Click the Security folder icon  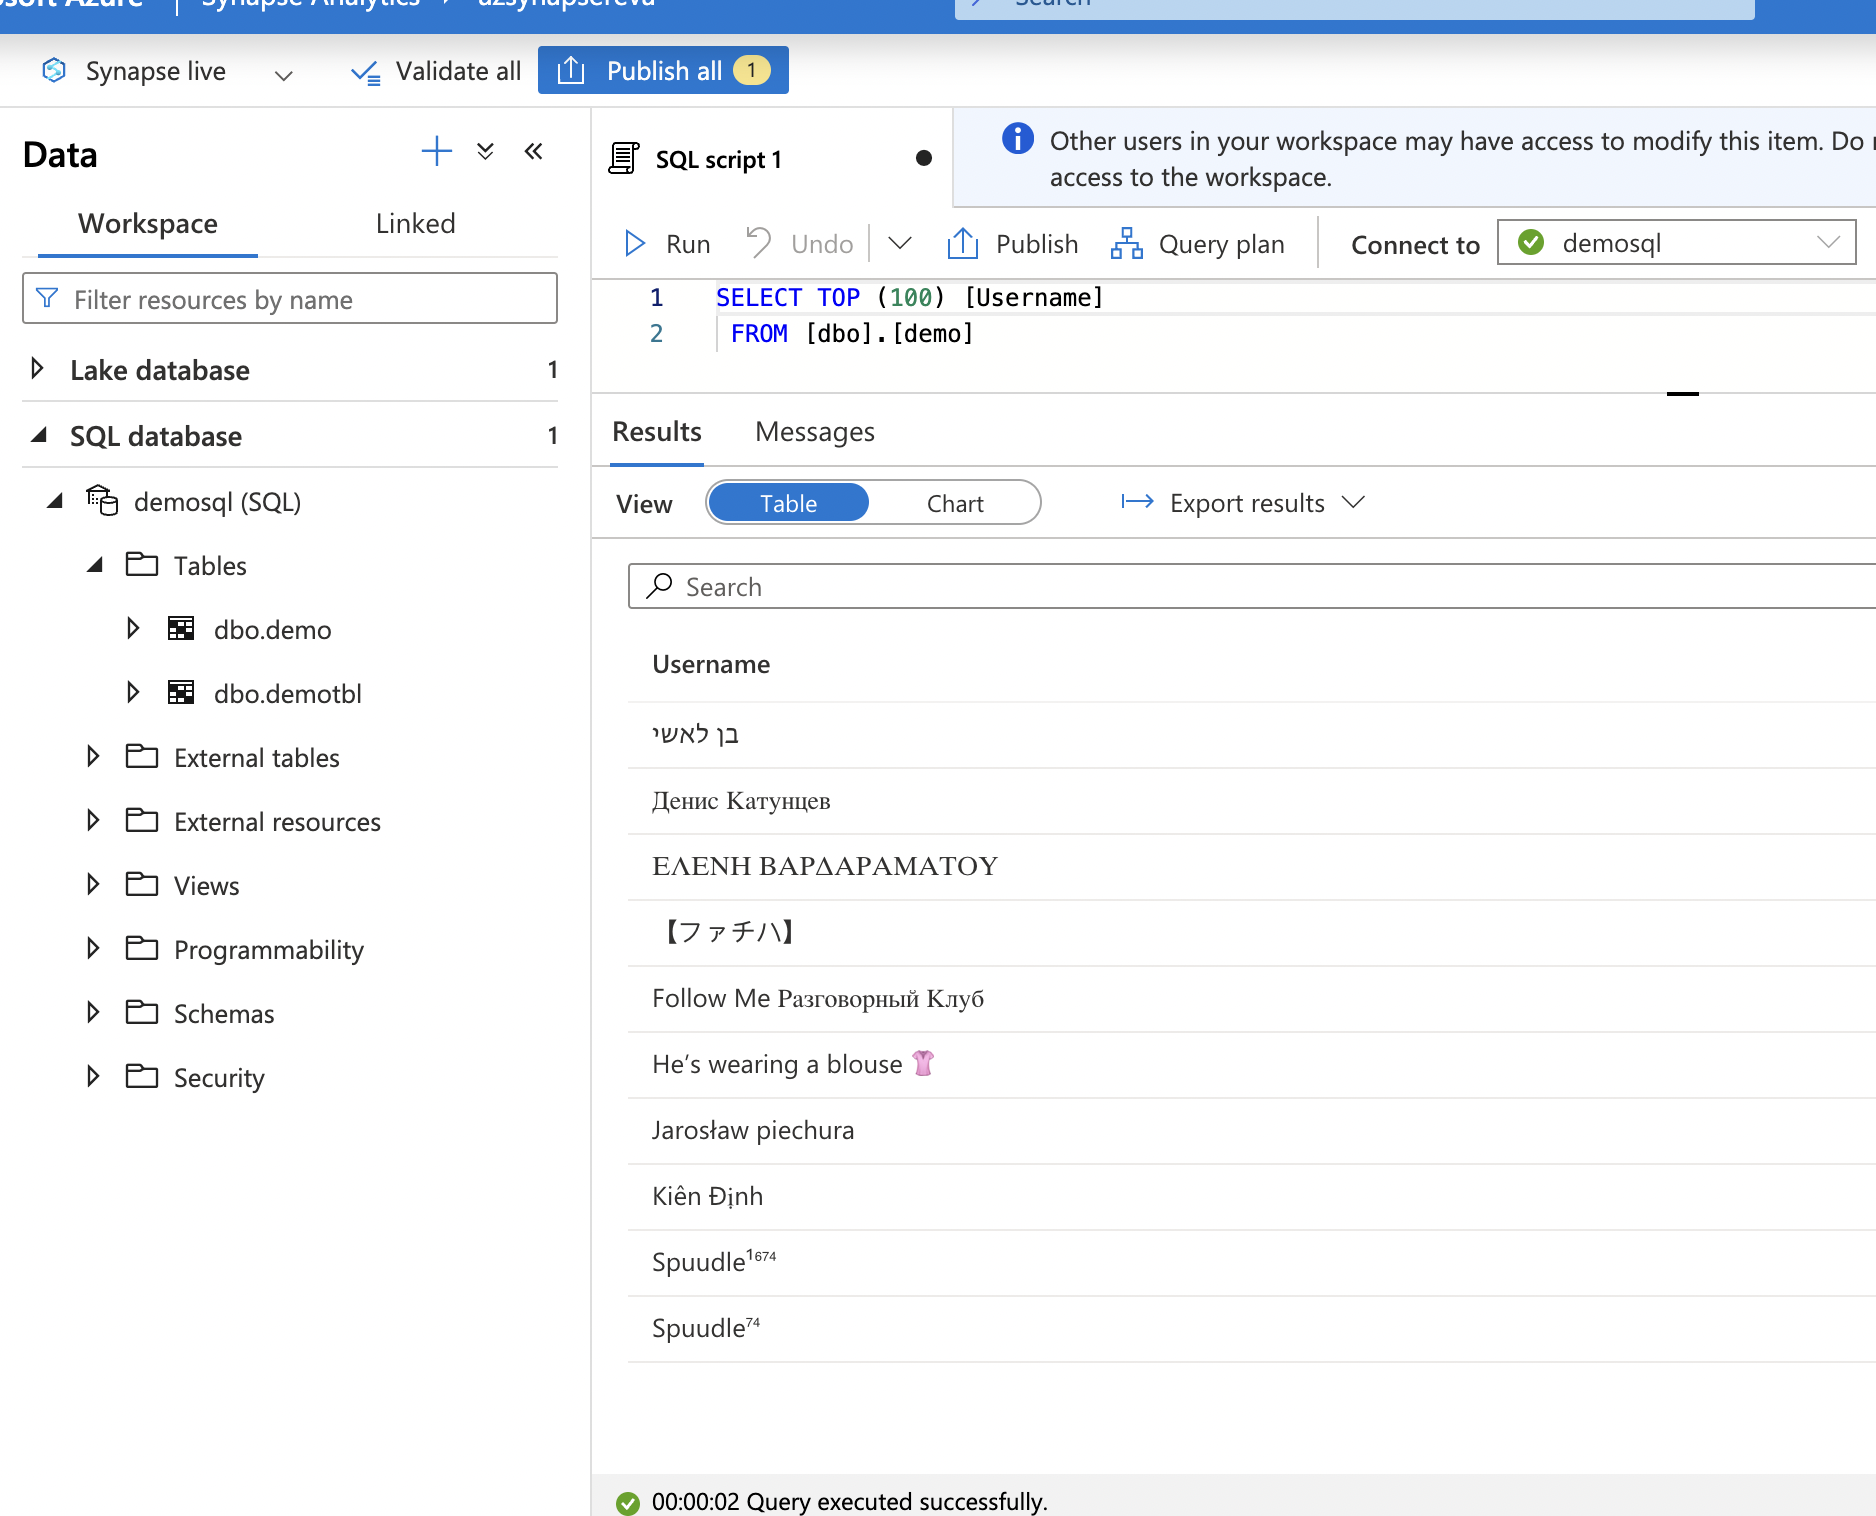pos(142,1076)
